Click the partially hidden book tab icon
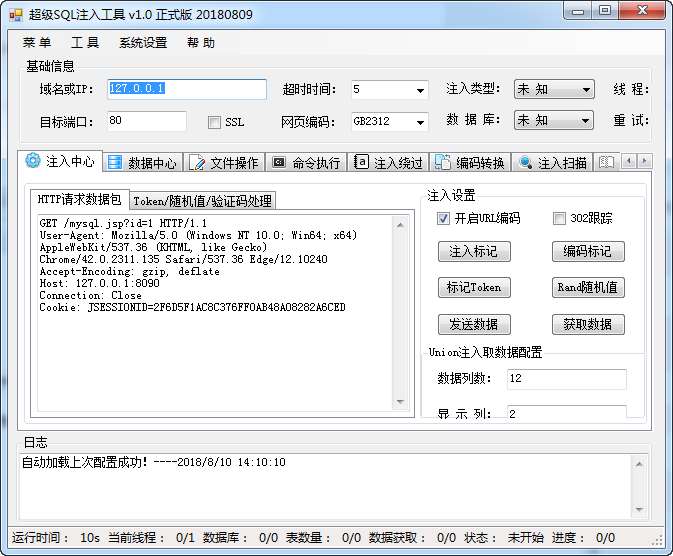This screenshot has width=673, height=556. point(606,162)
